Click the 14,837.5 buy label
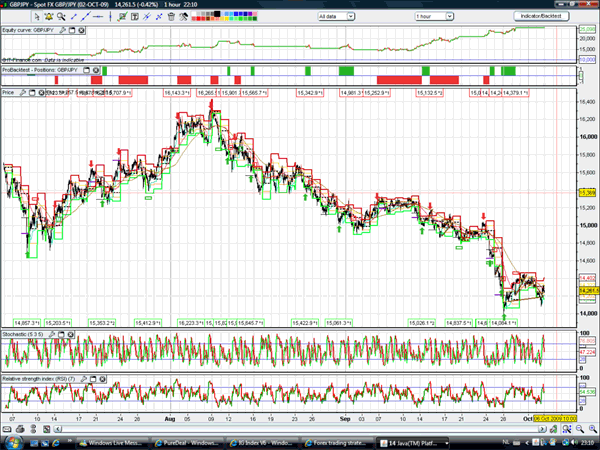 (x=459, y=323)
